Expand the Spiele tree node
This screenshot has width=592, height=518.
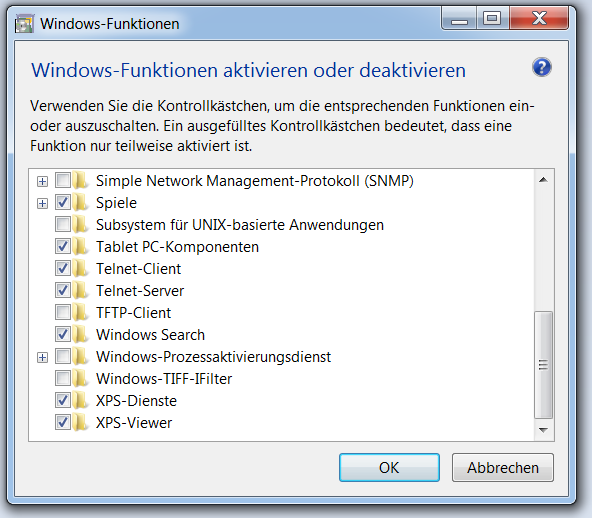click(42, 204)
